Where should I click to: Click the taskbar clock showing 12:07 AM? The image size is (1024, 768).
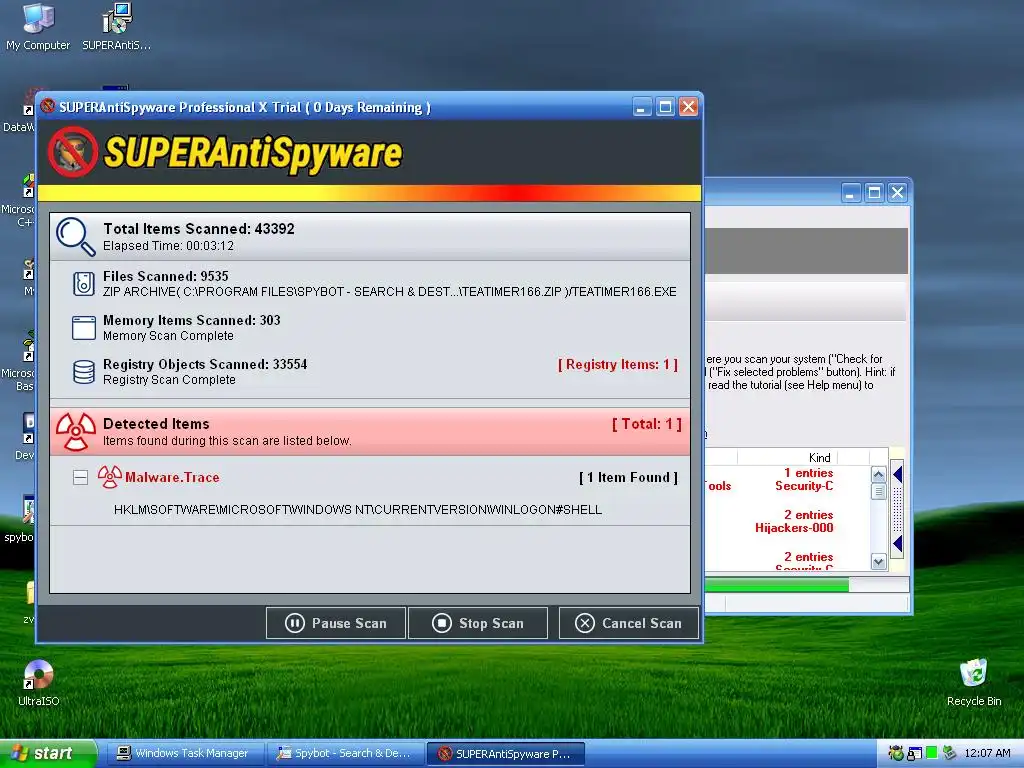pos(987,753)
